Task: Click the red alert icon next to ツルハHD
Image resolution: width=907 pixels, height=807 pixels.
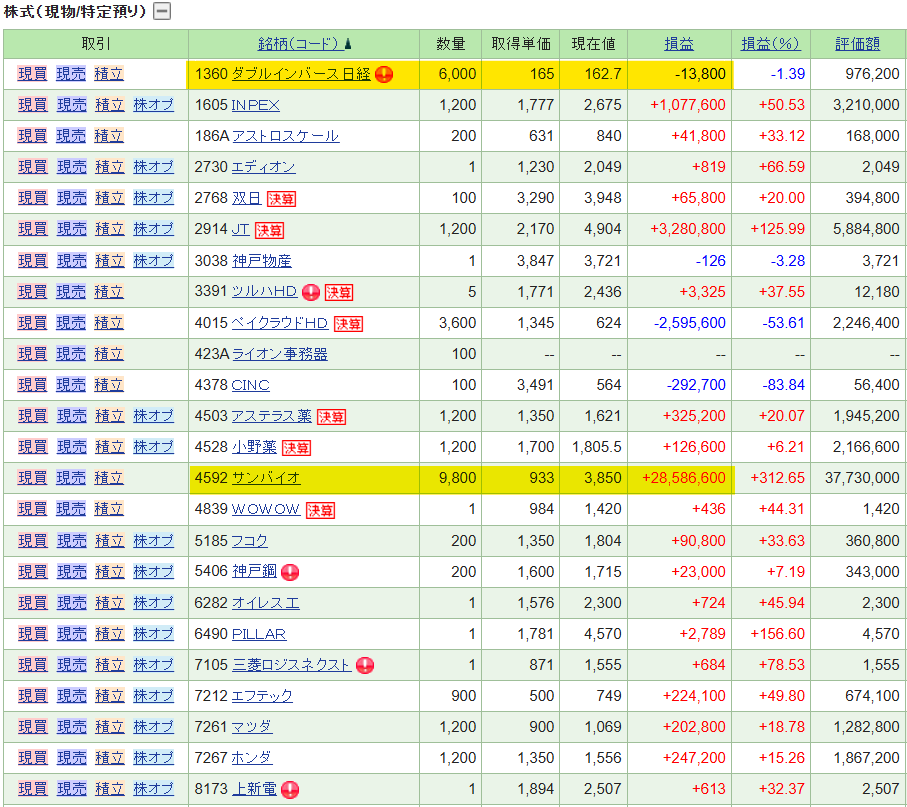Action: [310, 292]
